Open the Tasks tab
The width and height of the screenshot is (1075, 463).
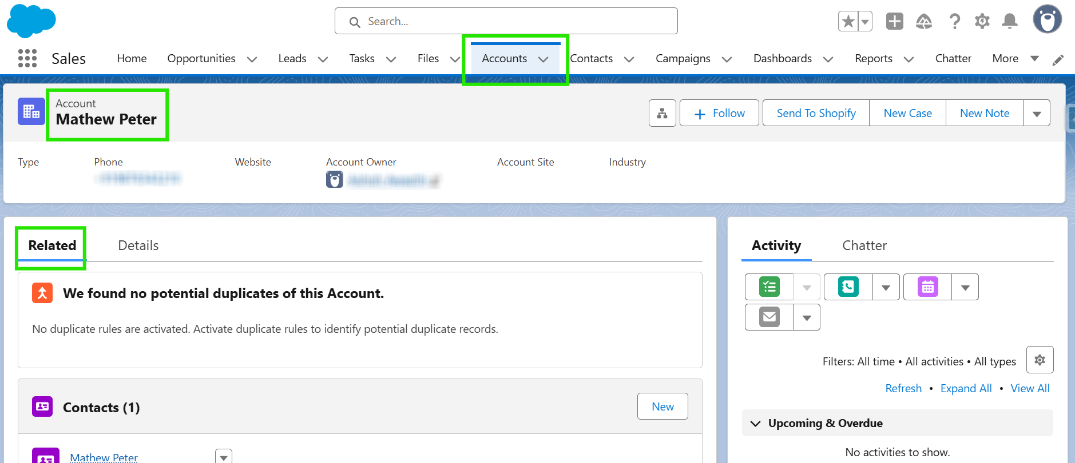[362, 58]
